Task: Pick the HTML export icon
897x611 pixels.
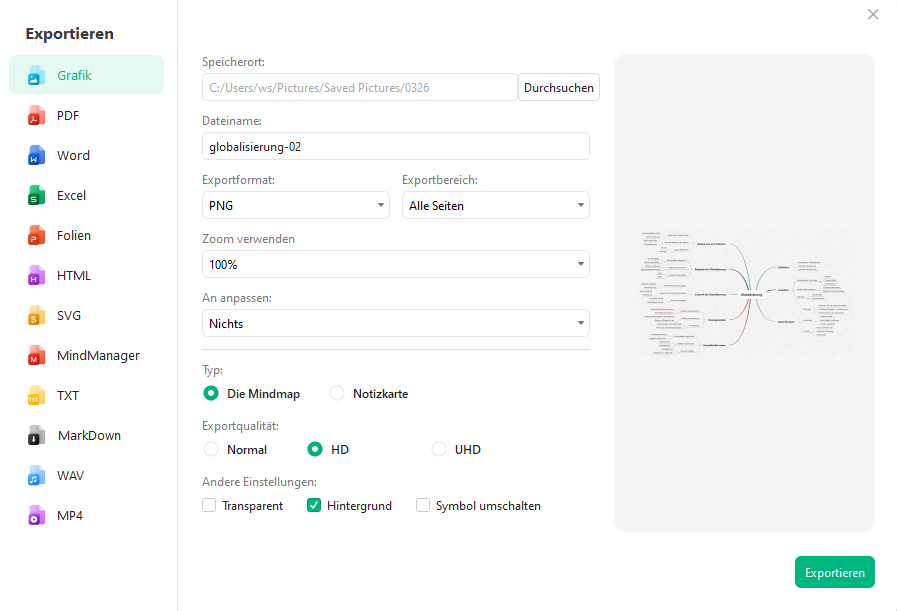Action: point(37,276)
